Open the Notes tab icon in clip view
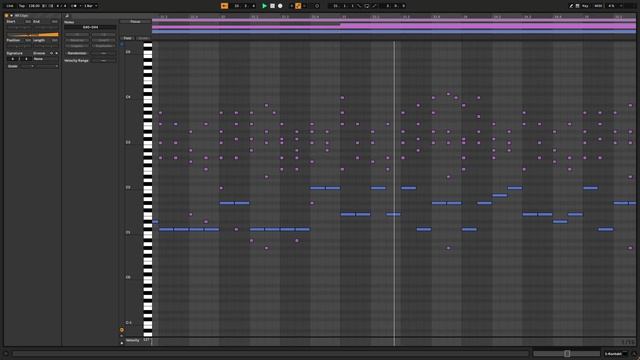 (x=67, y=16)
